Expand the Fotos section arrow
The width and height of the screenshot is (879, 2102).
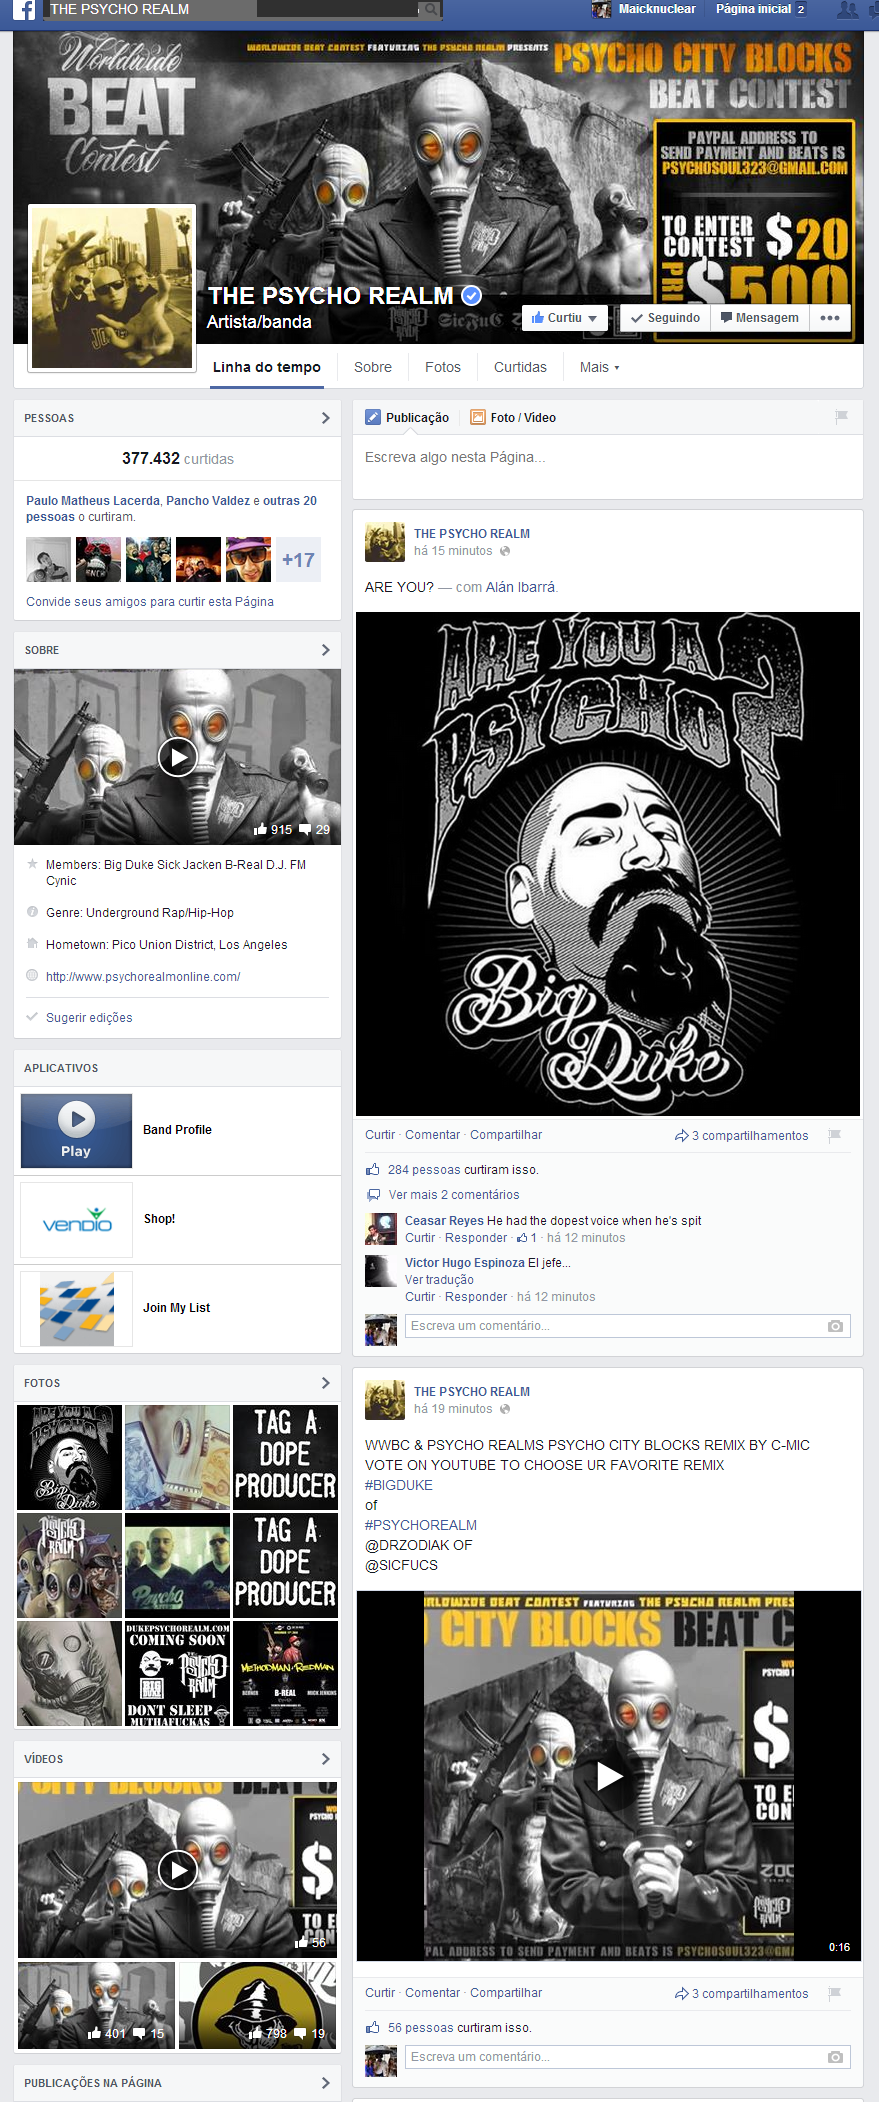coord(325,1383)
